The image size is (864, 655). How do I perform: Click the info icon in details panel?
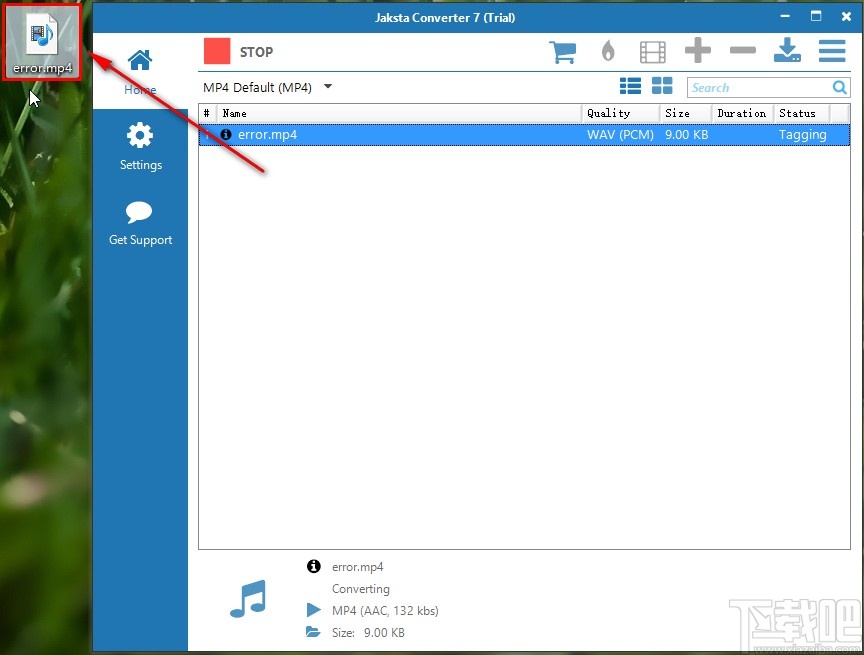click(314, 566)
